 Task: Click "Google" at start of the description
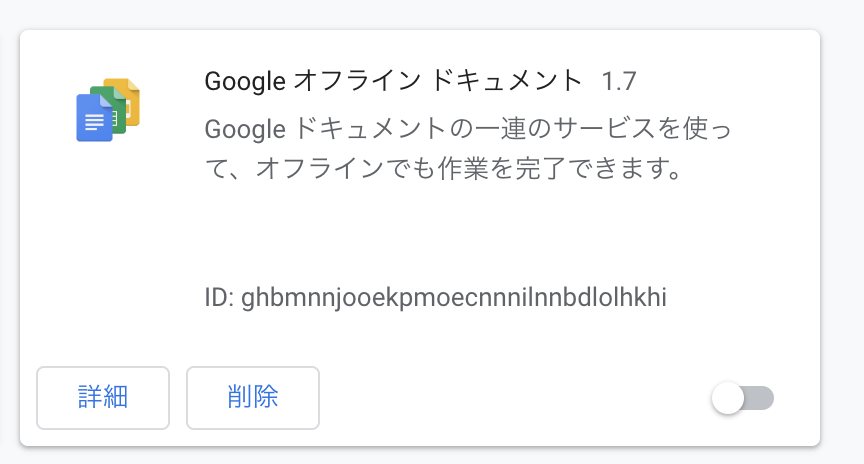point(245,130)
